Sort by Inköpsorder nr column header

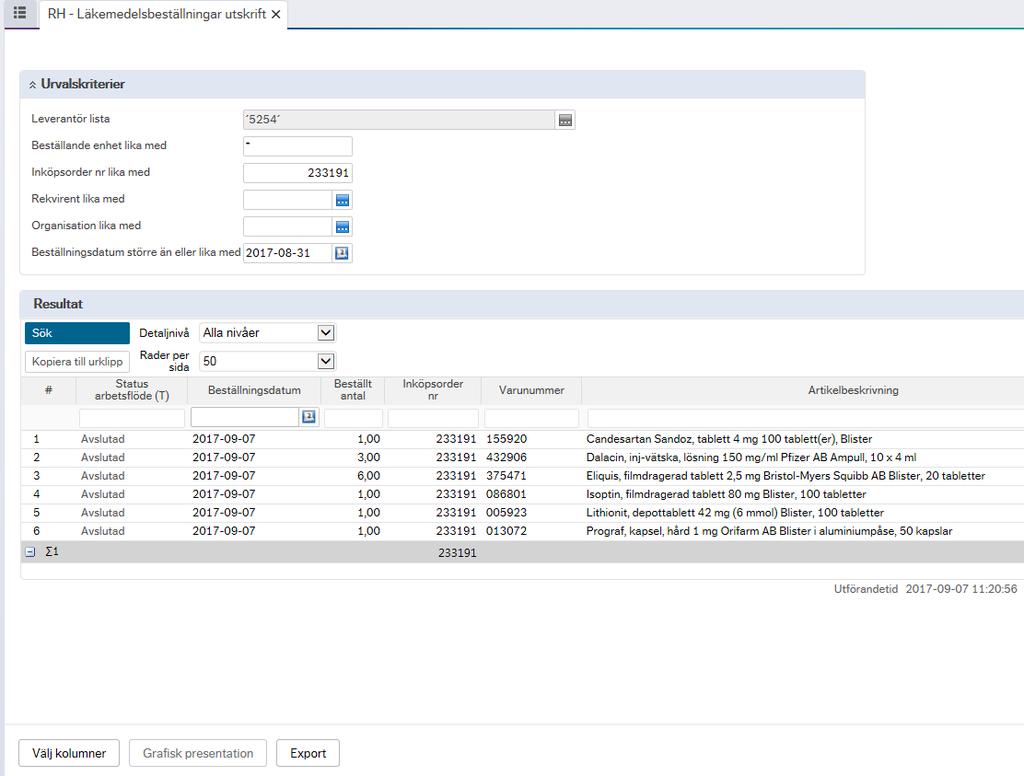click(433, 390)
